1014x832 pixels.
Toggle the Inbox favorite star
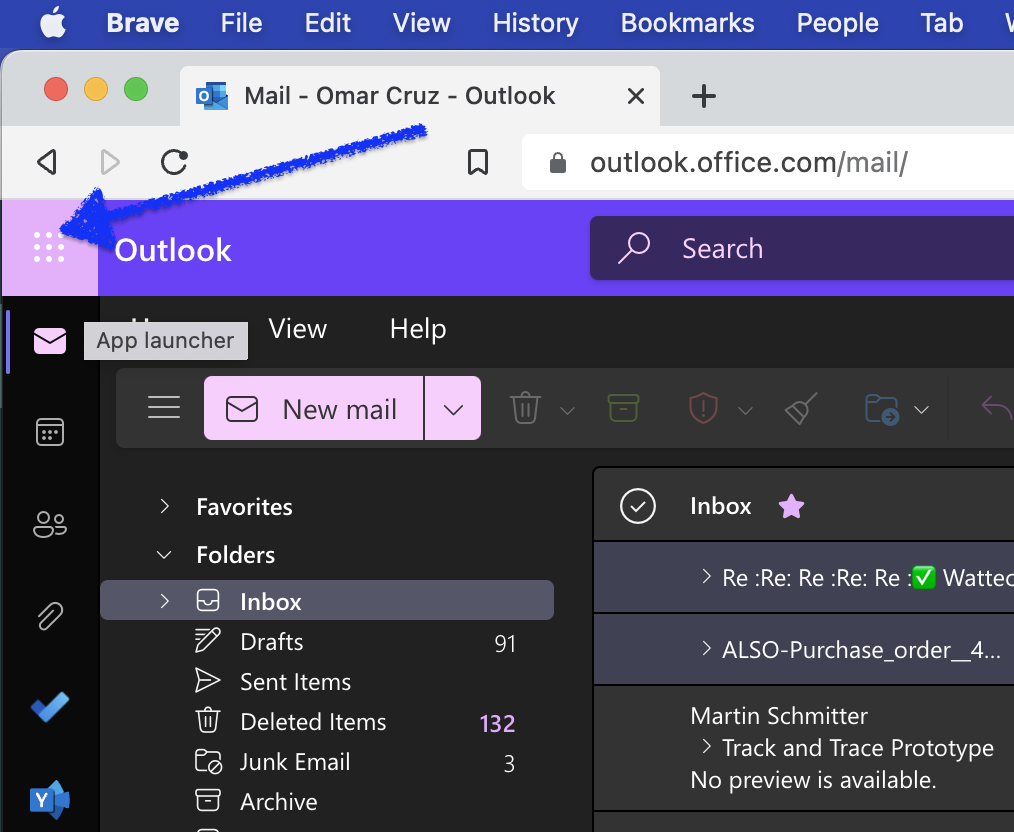point(791,507)
